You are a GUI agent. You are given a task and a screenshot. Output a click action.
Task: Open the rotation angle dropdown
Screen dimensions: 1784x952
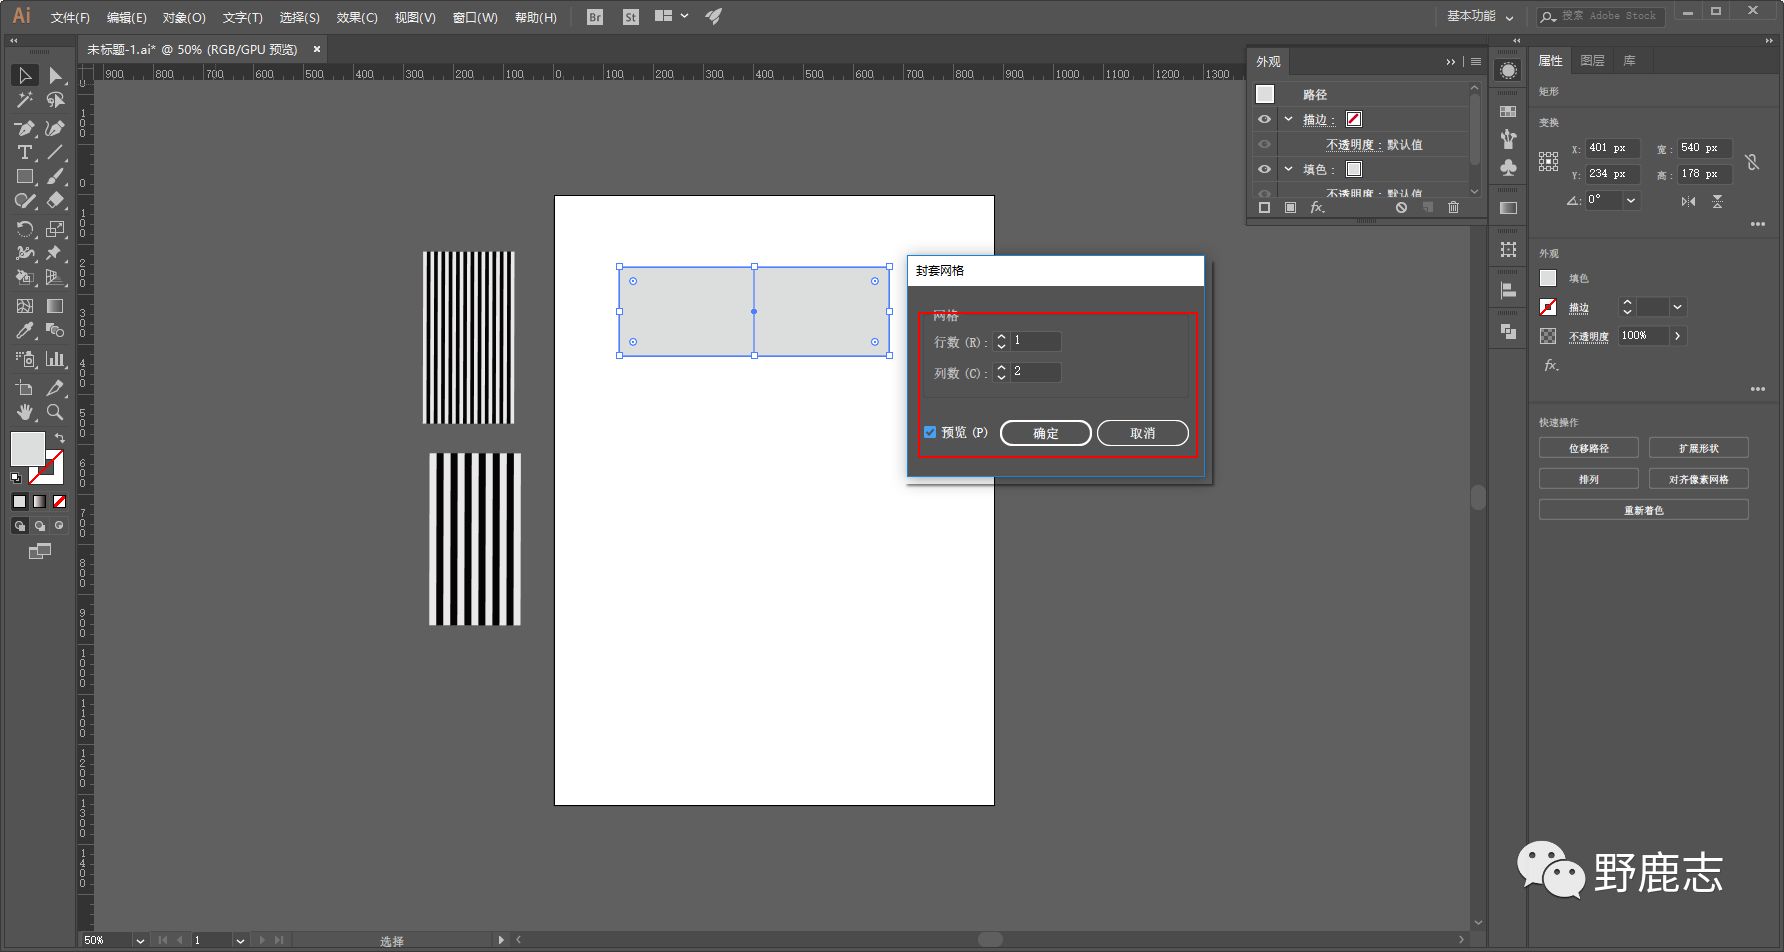pos(1631,200)
